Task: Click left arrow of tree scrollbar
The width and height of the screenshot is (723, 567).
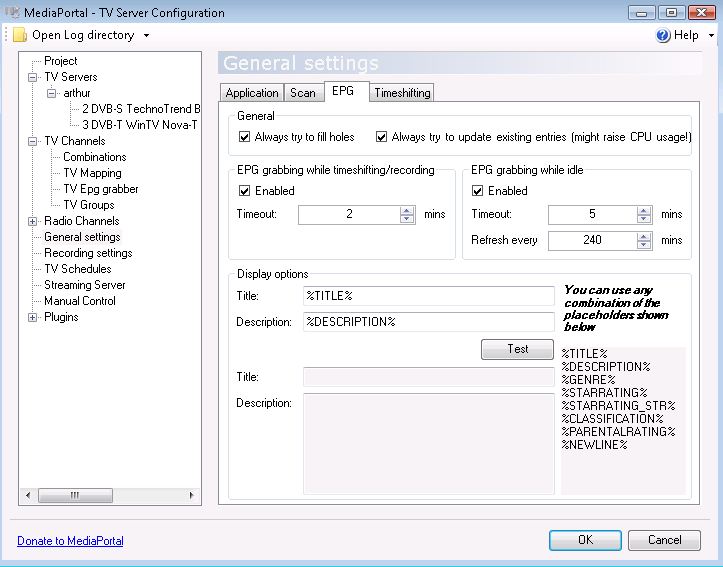Action: click(x=29, y=496)
